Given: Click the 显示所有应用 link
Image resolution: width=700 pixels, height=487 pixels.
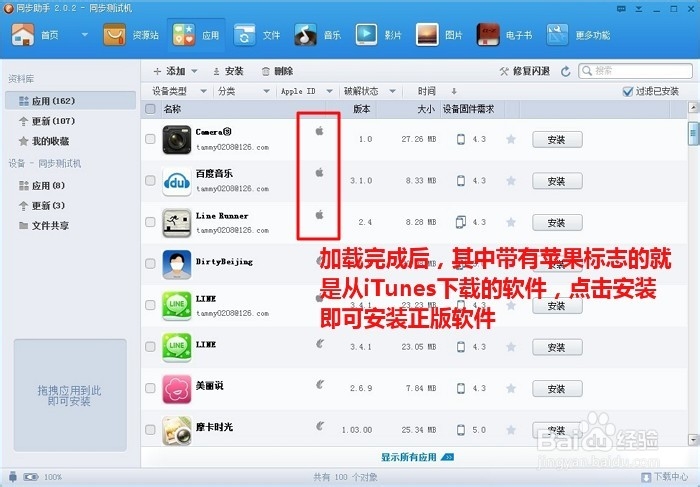Looking at the screenshot, I should point(417,457).
